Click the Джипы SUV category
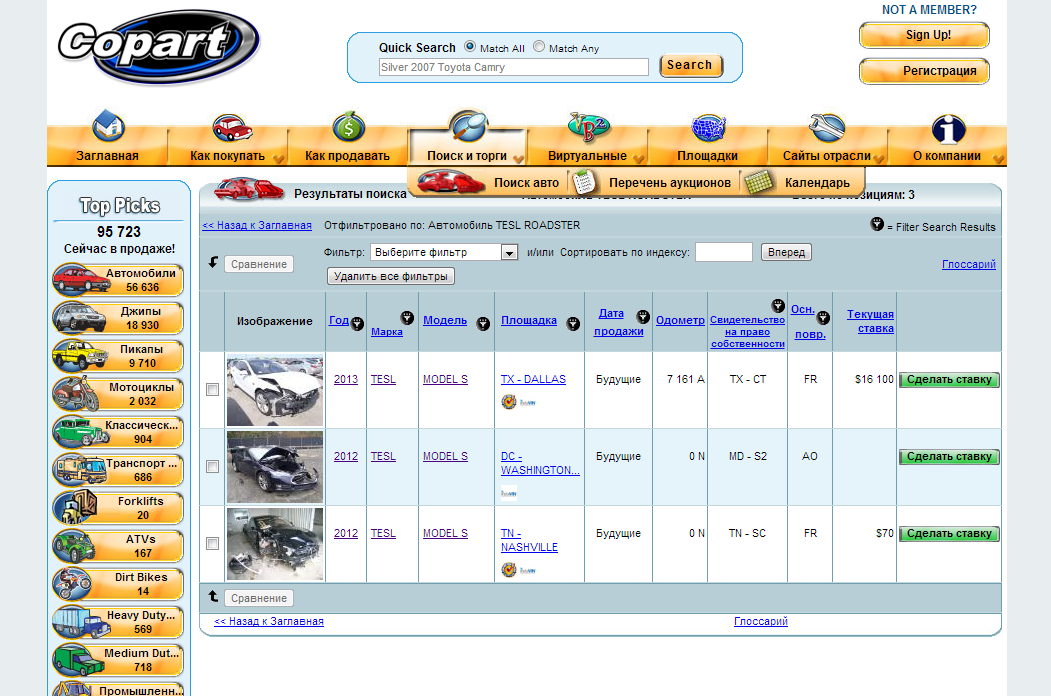This screenshot has width=1051, height=696. tap(118, 318)
